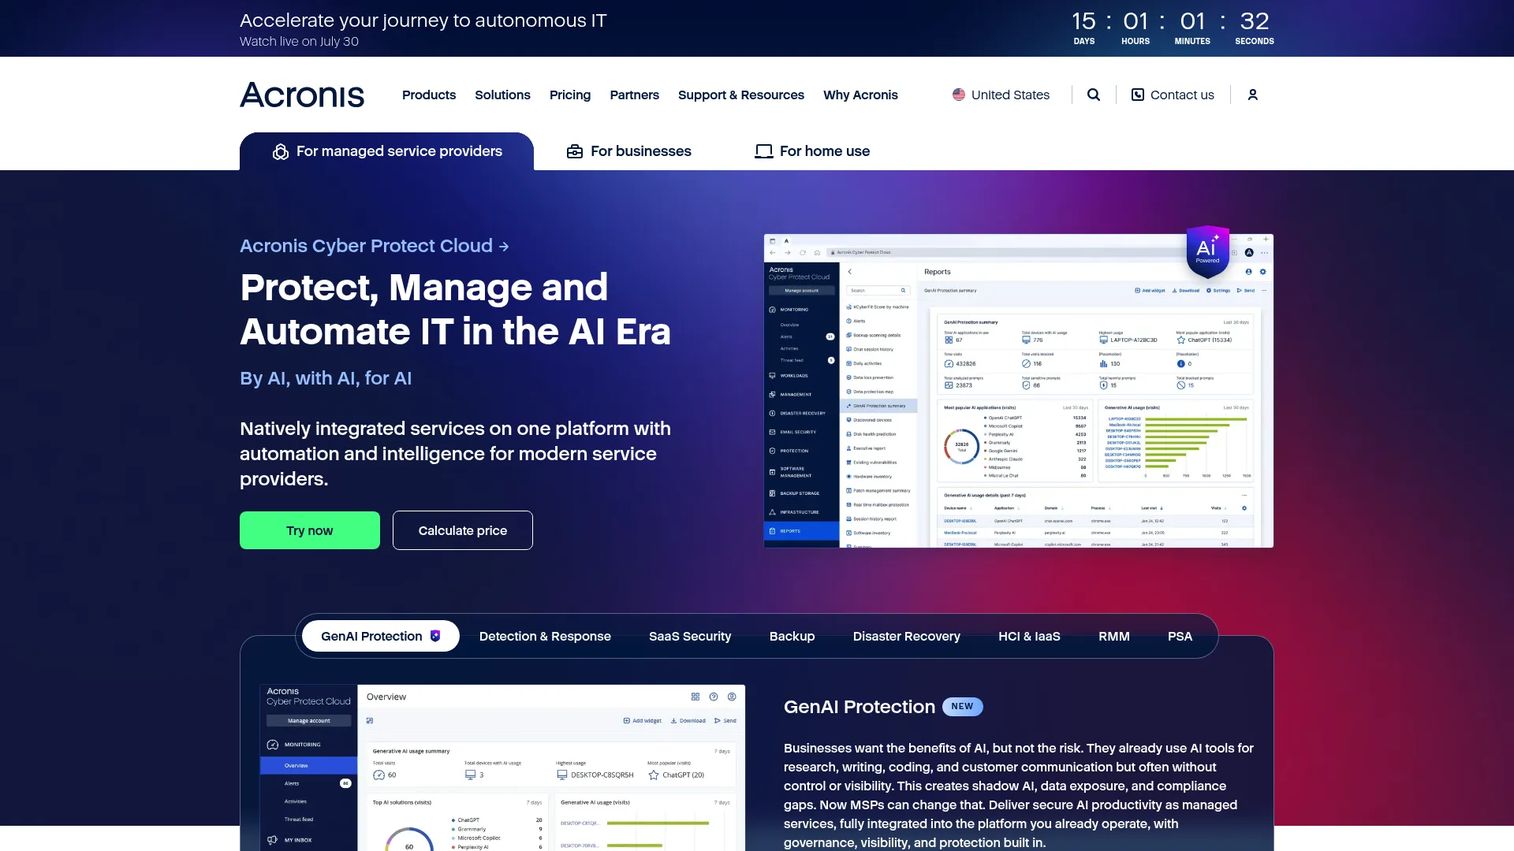This screenshot has height=851, width=1514.
Task: Switch to the For home use tab
Action: tap(812, 151)
